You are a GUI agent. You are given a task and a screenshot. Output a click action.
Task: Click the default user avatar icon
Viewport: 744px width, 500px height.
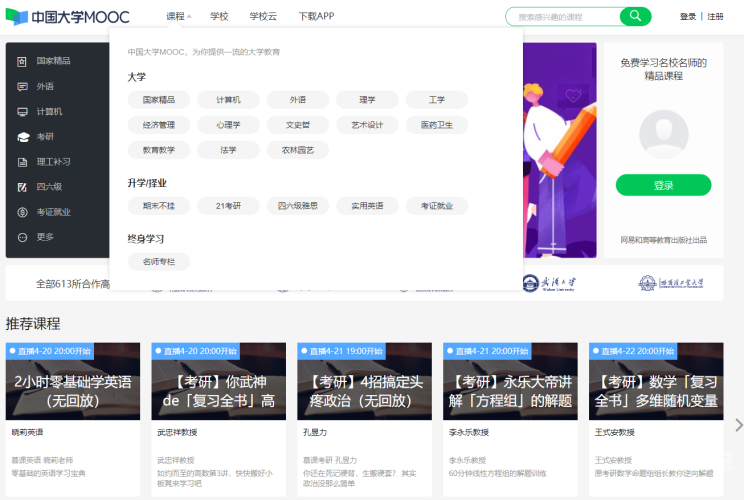click(x=663, y=135)
